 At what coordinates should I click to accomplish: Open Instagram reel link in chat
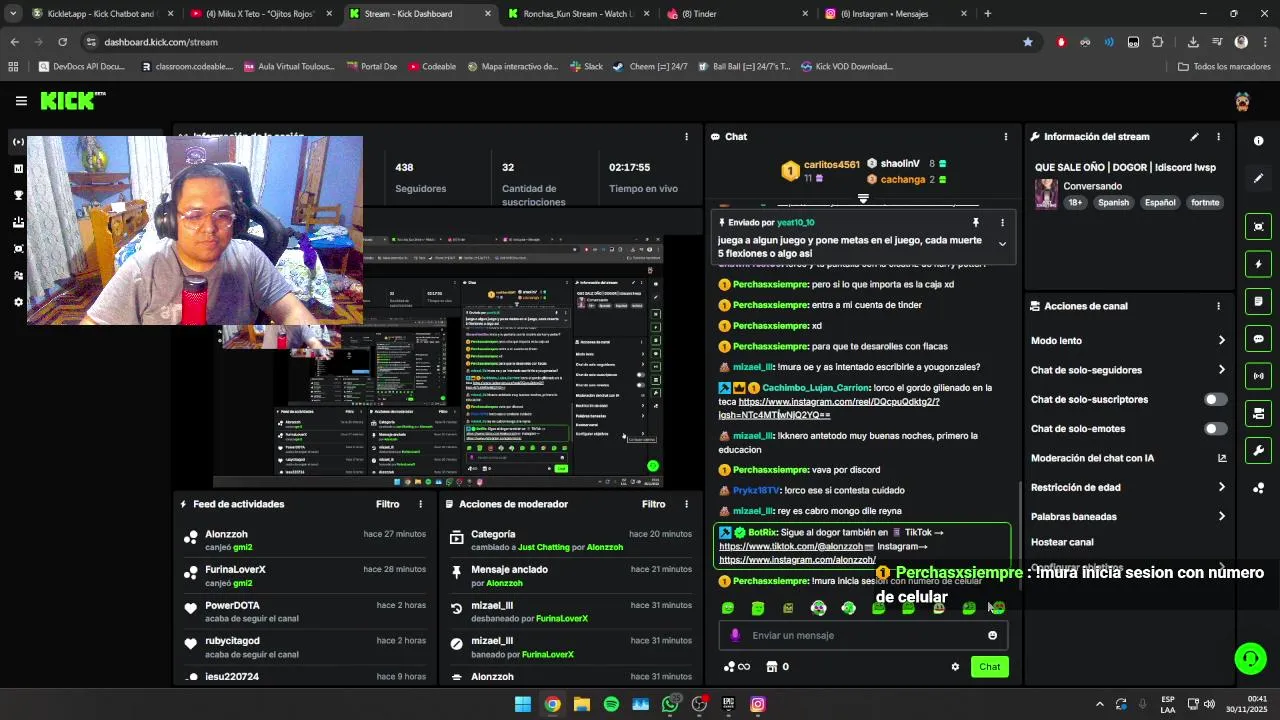(x=829, y=408)
